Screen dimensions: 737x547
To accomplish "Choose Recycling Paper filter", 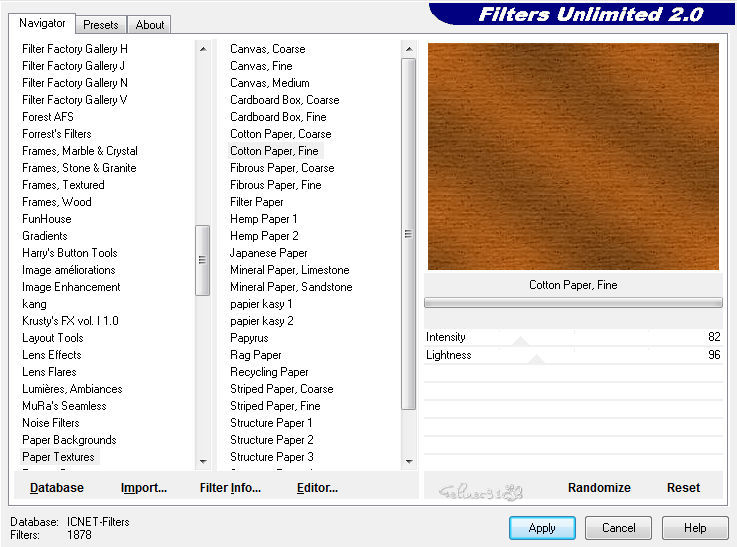I will (269, 372).
